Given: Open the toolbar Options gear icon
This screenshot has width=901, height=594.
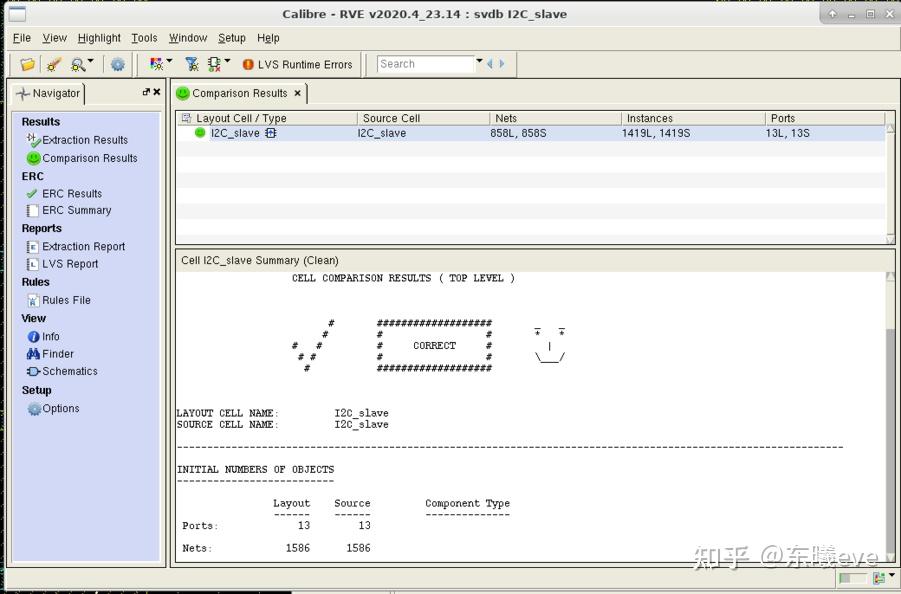Looking at the screenshot, I should [118, 64].
